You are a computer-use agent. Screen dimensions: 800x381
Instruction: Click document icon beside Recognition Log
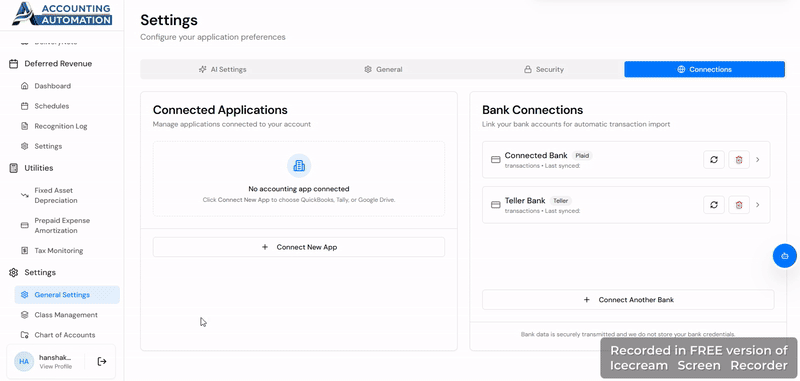coord(24,126)
